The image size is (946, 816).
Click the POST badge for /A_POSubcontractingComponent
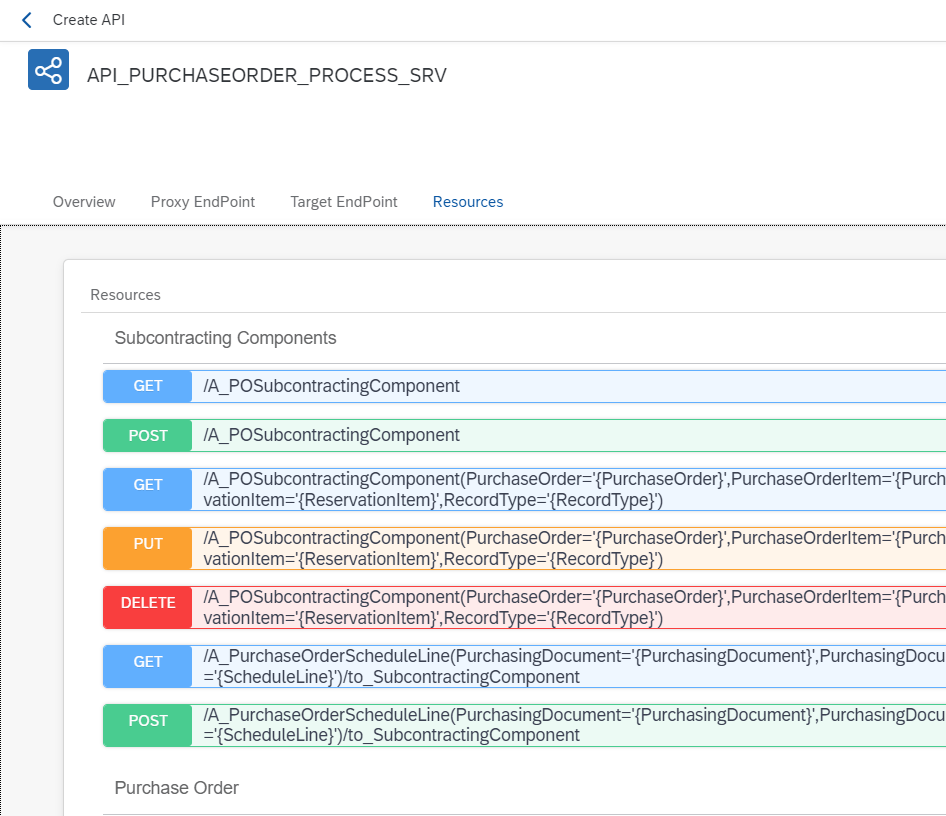point(148,435)
